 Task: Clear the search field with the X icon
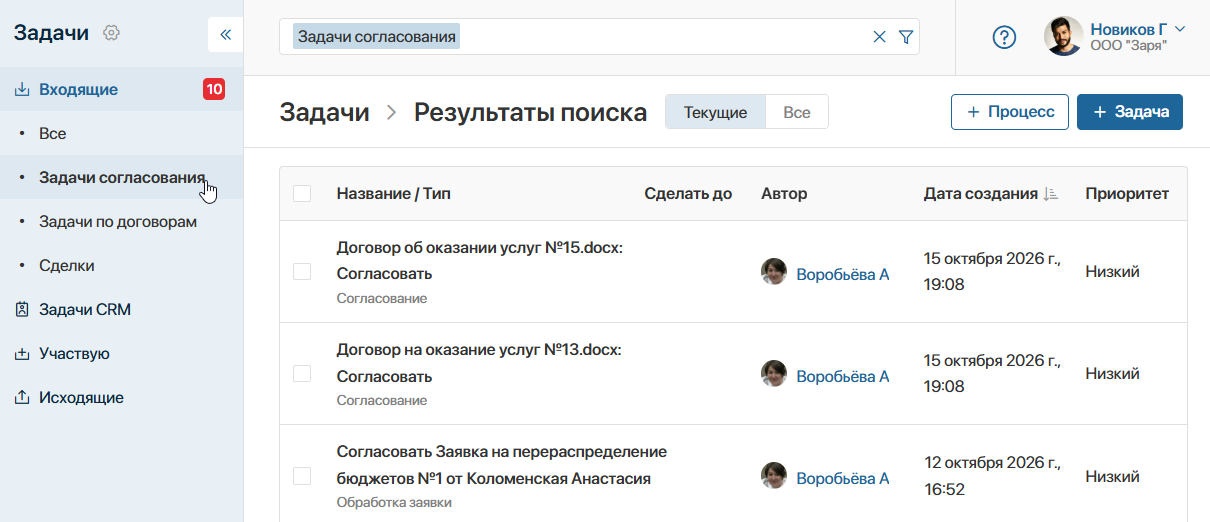click(x=880, y=37)
